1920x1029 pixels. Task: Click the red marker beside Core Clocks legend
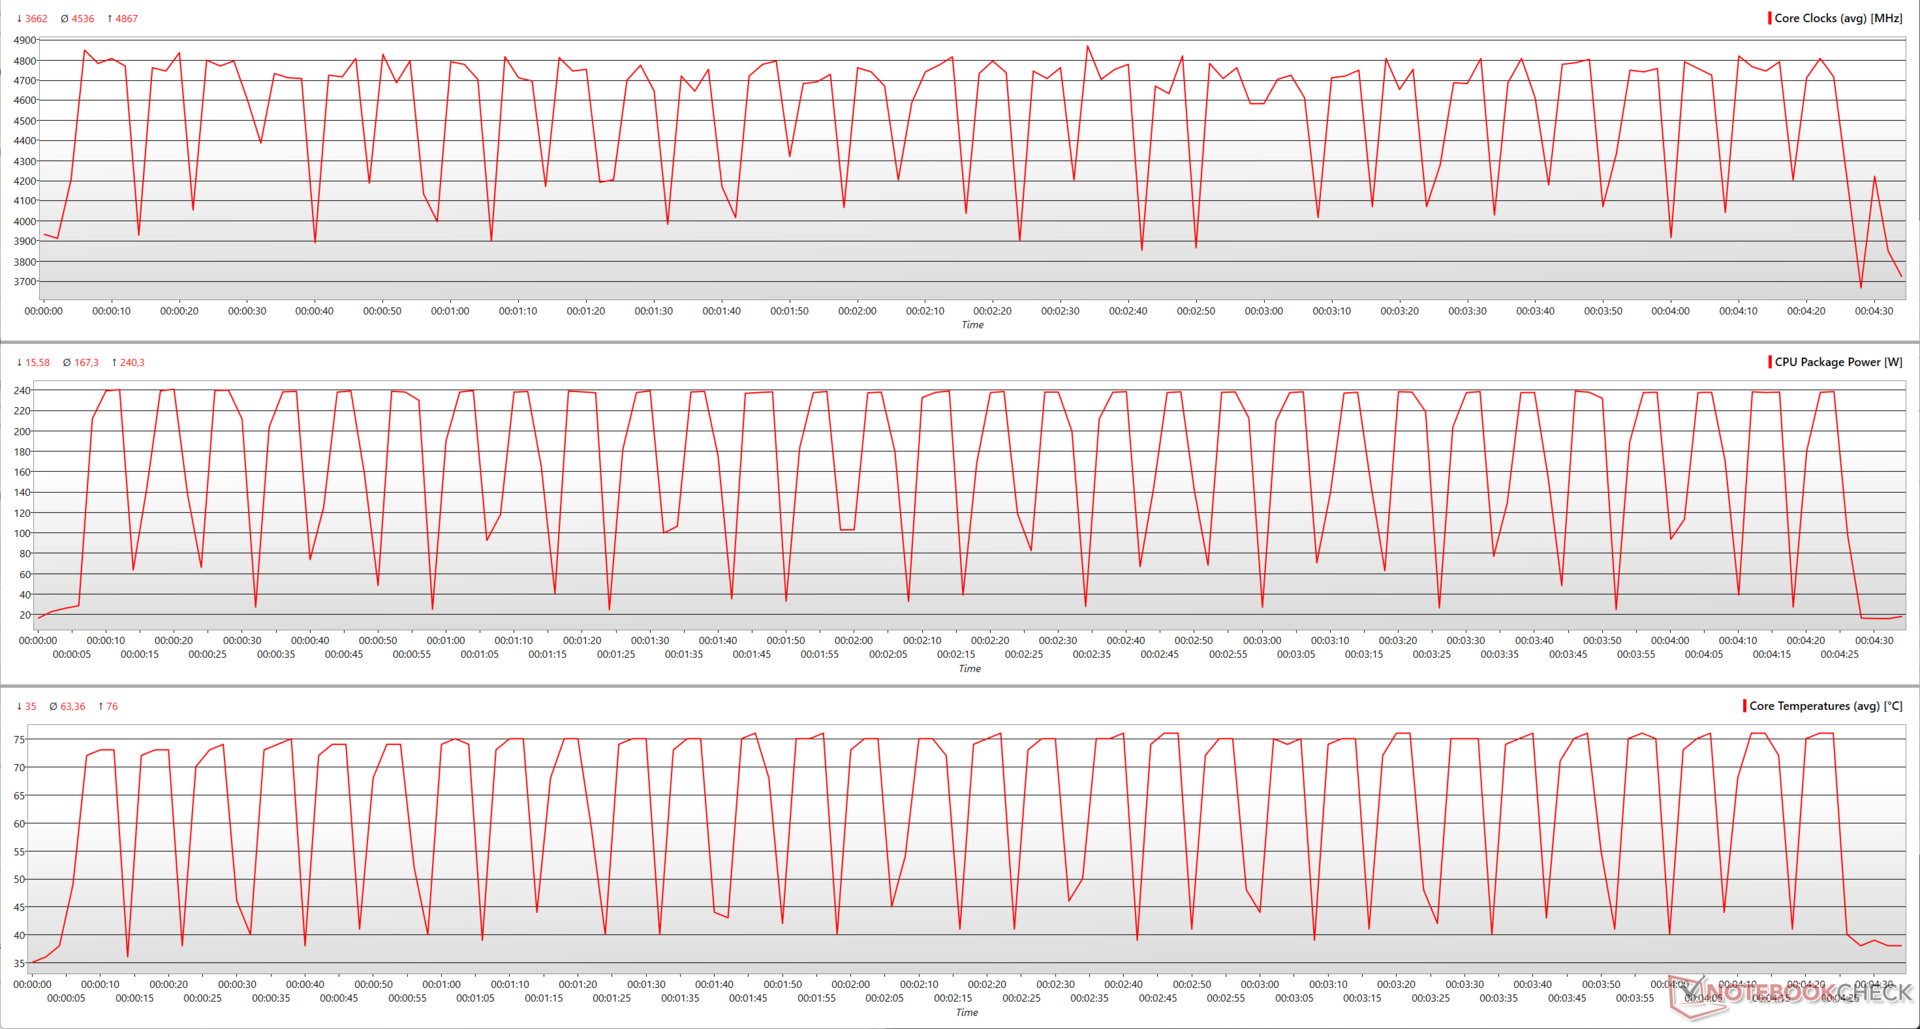[1769, 18]
